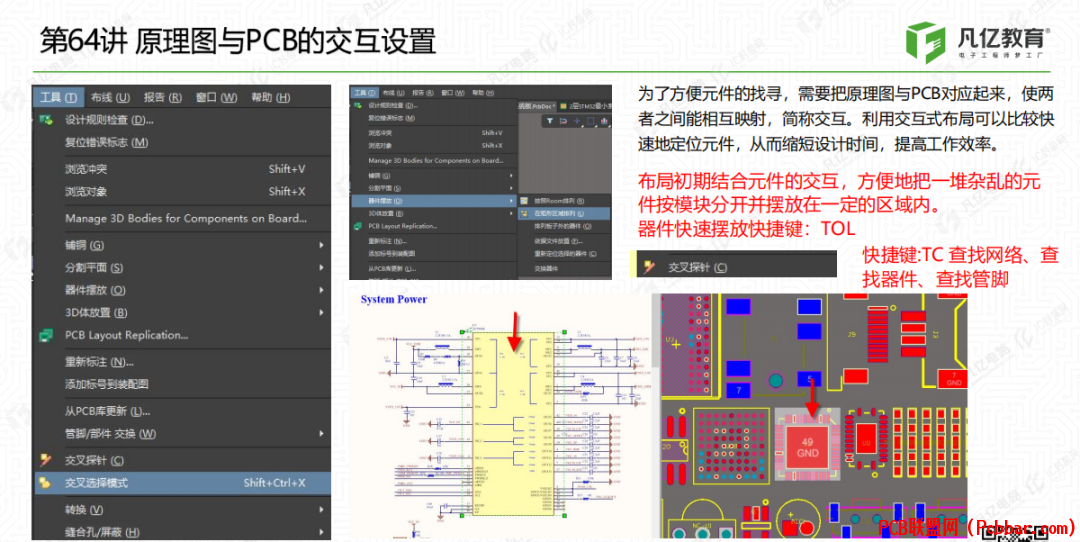Click the selection rectangle icon in the PCB toolbar

pos(590,121)
